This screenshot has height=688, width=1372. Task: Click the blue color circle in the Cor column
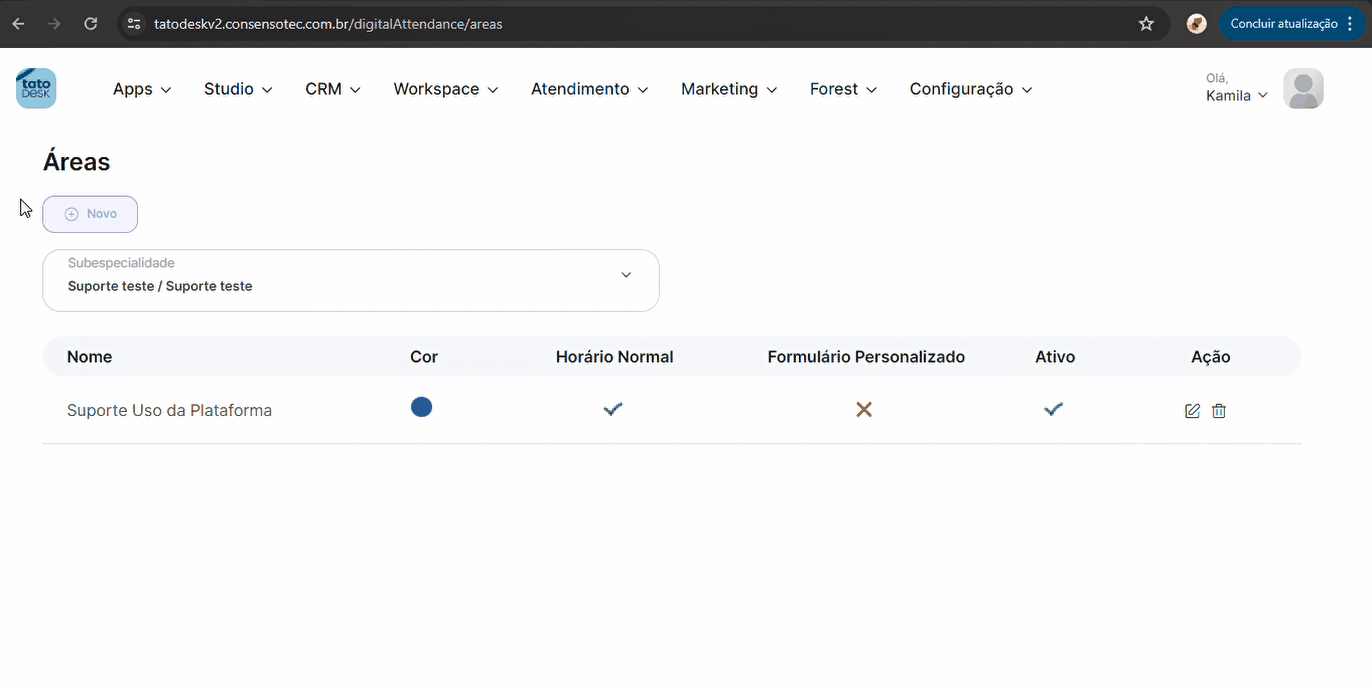click(x=422, y=407)
